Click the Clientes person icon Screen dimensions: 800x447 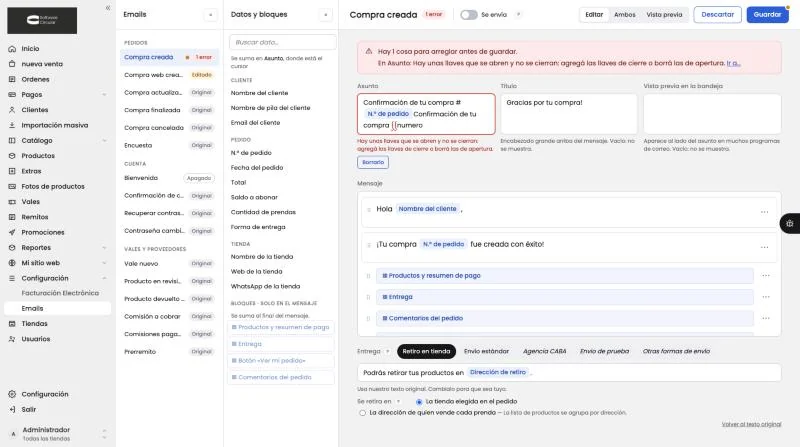12,110
